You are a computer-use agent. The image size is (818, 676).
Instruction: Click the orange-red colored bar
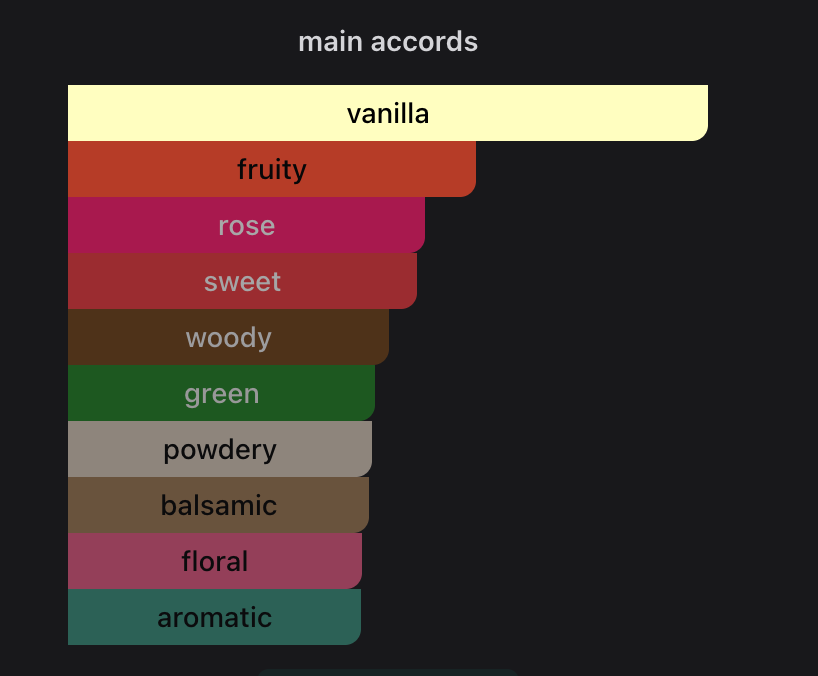[x=272, y=169]
